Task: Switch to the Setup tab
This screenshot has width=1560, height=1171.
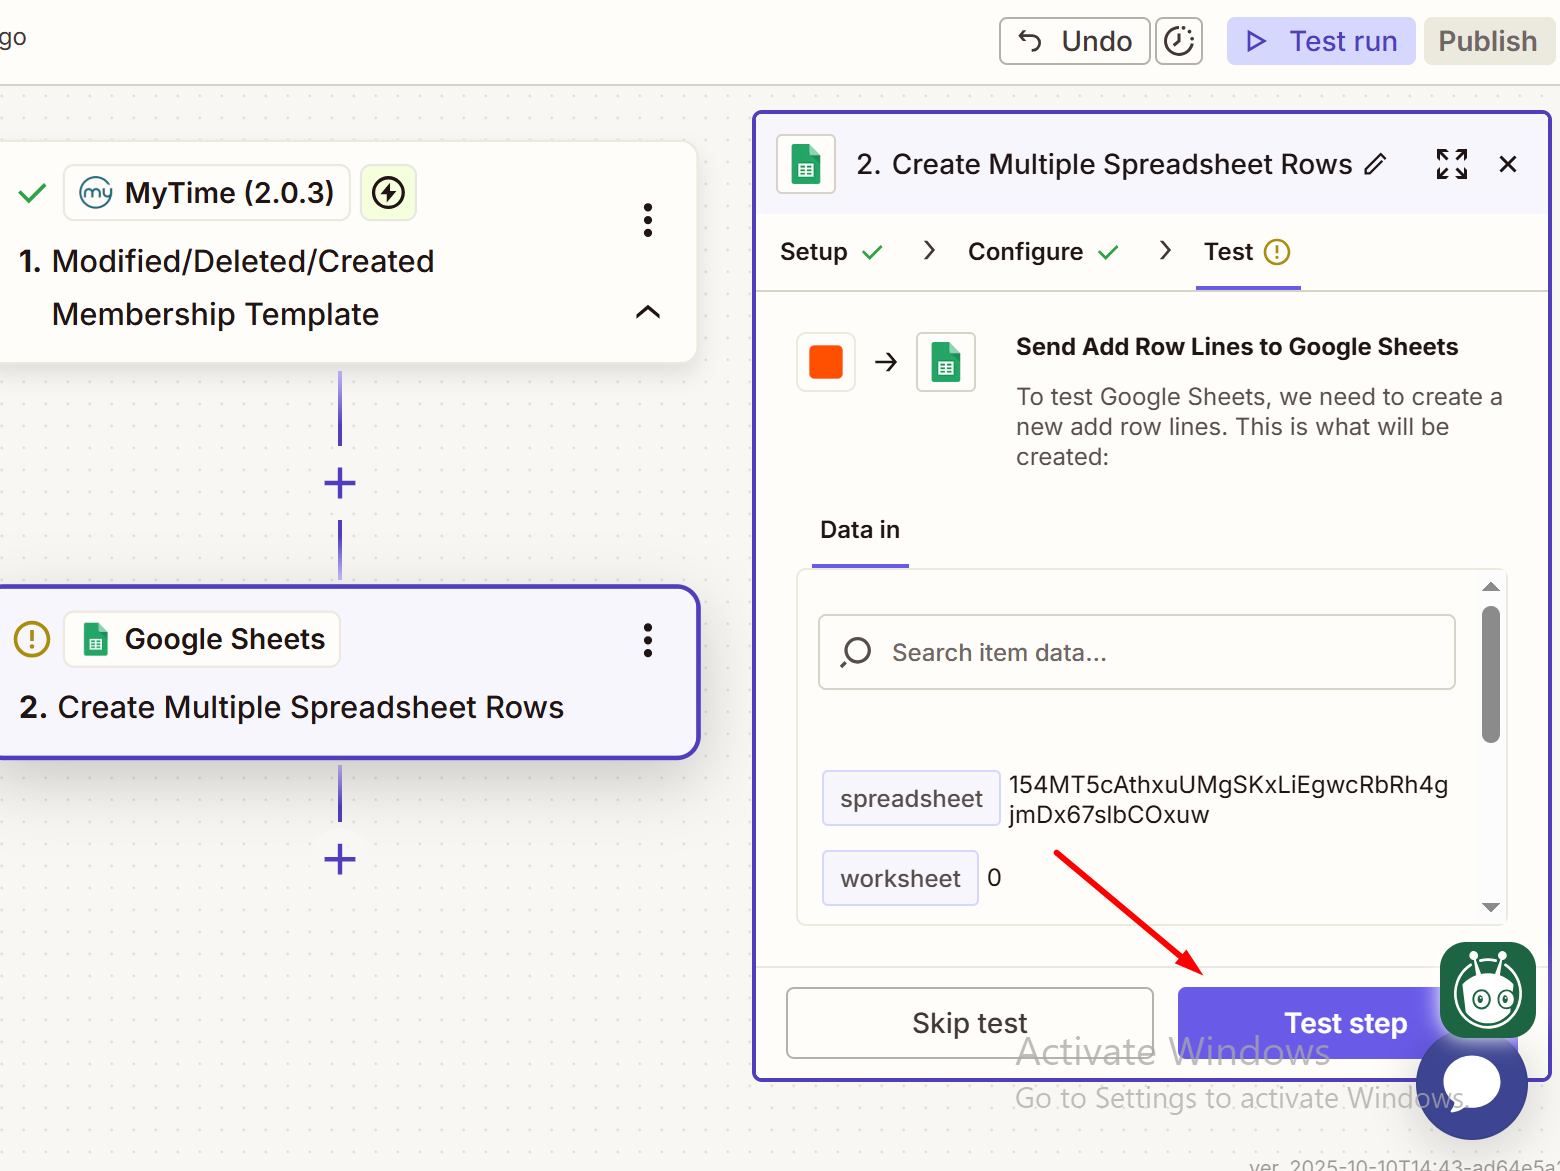Action: pyautogui.click(x=831, y=252)
